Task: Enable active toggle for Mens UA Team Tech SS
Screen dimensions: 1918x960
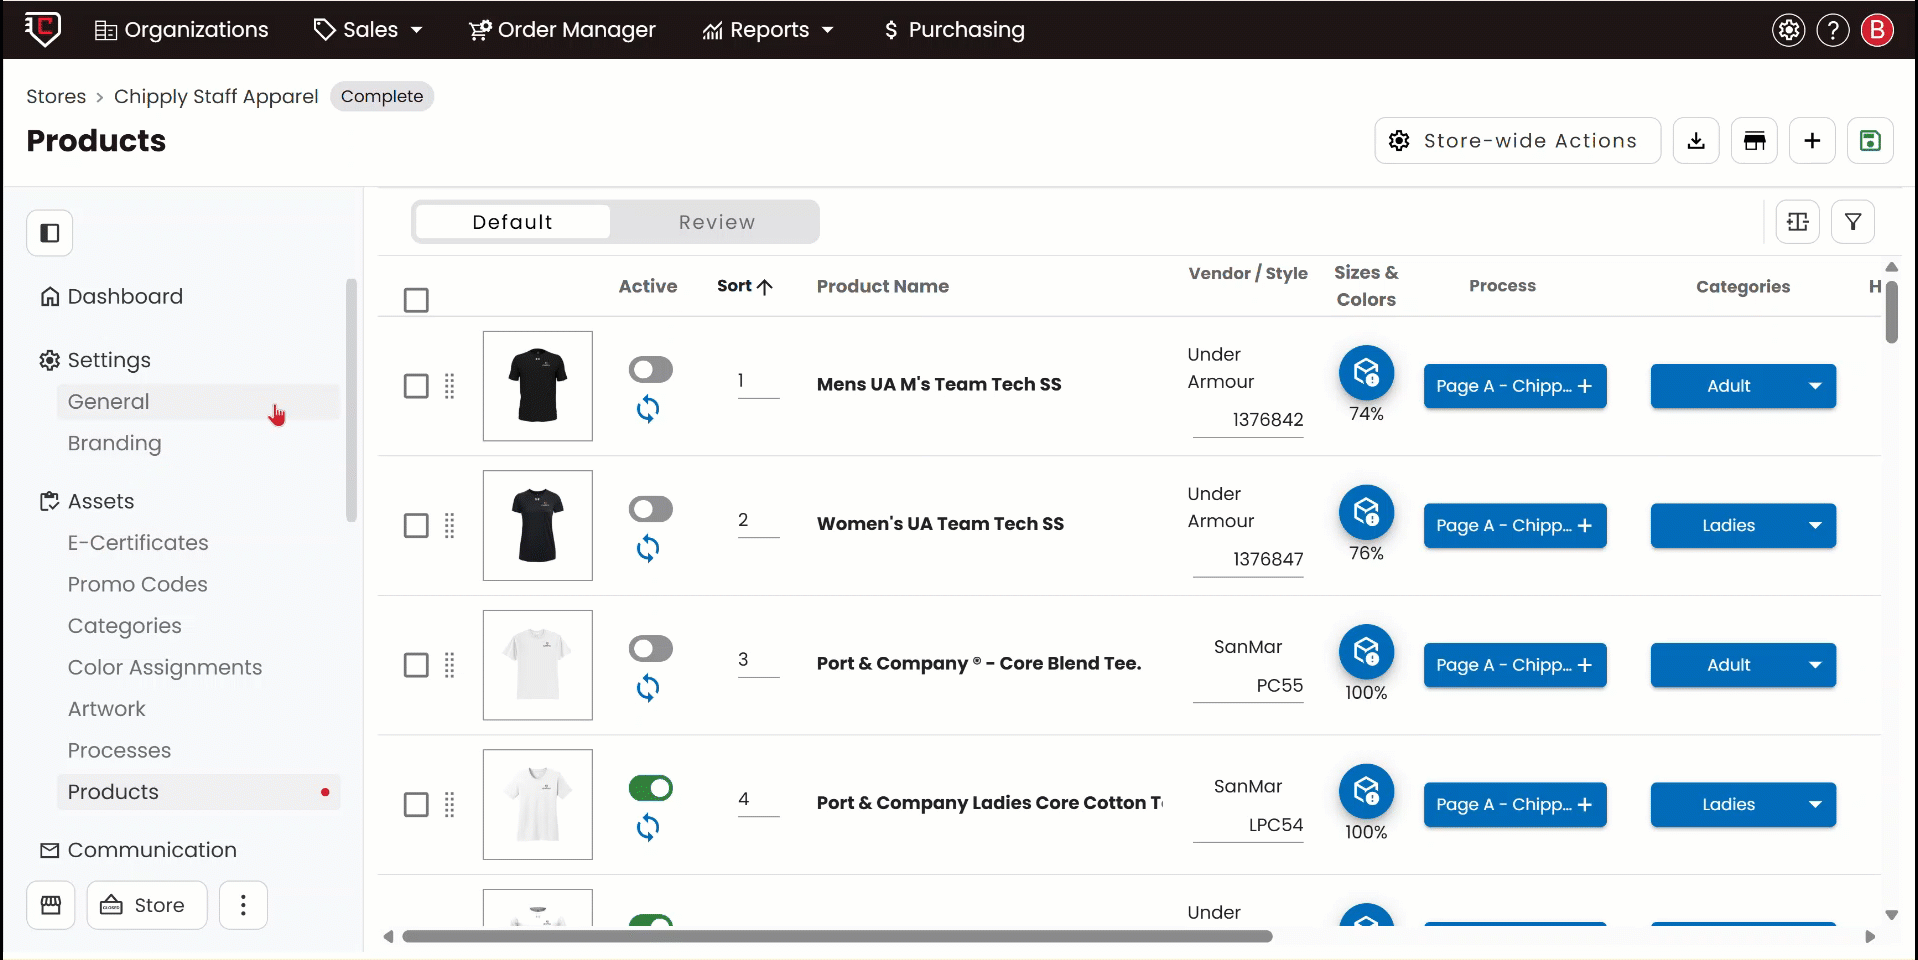Action: [x=650, y=370]
